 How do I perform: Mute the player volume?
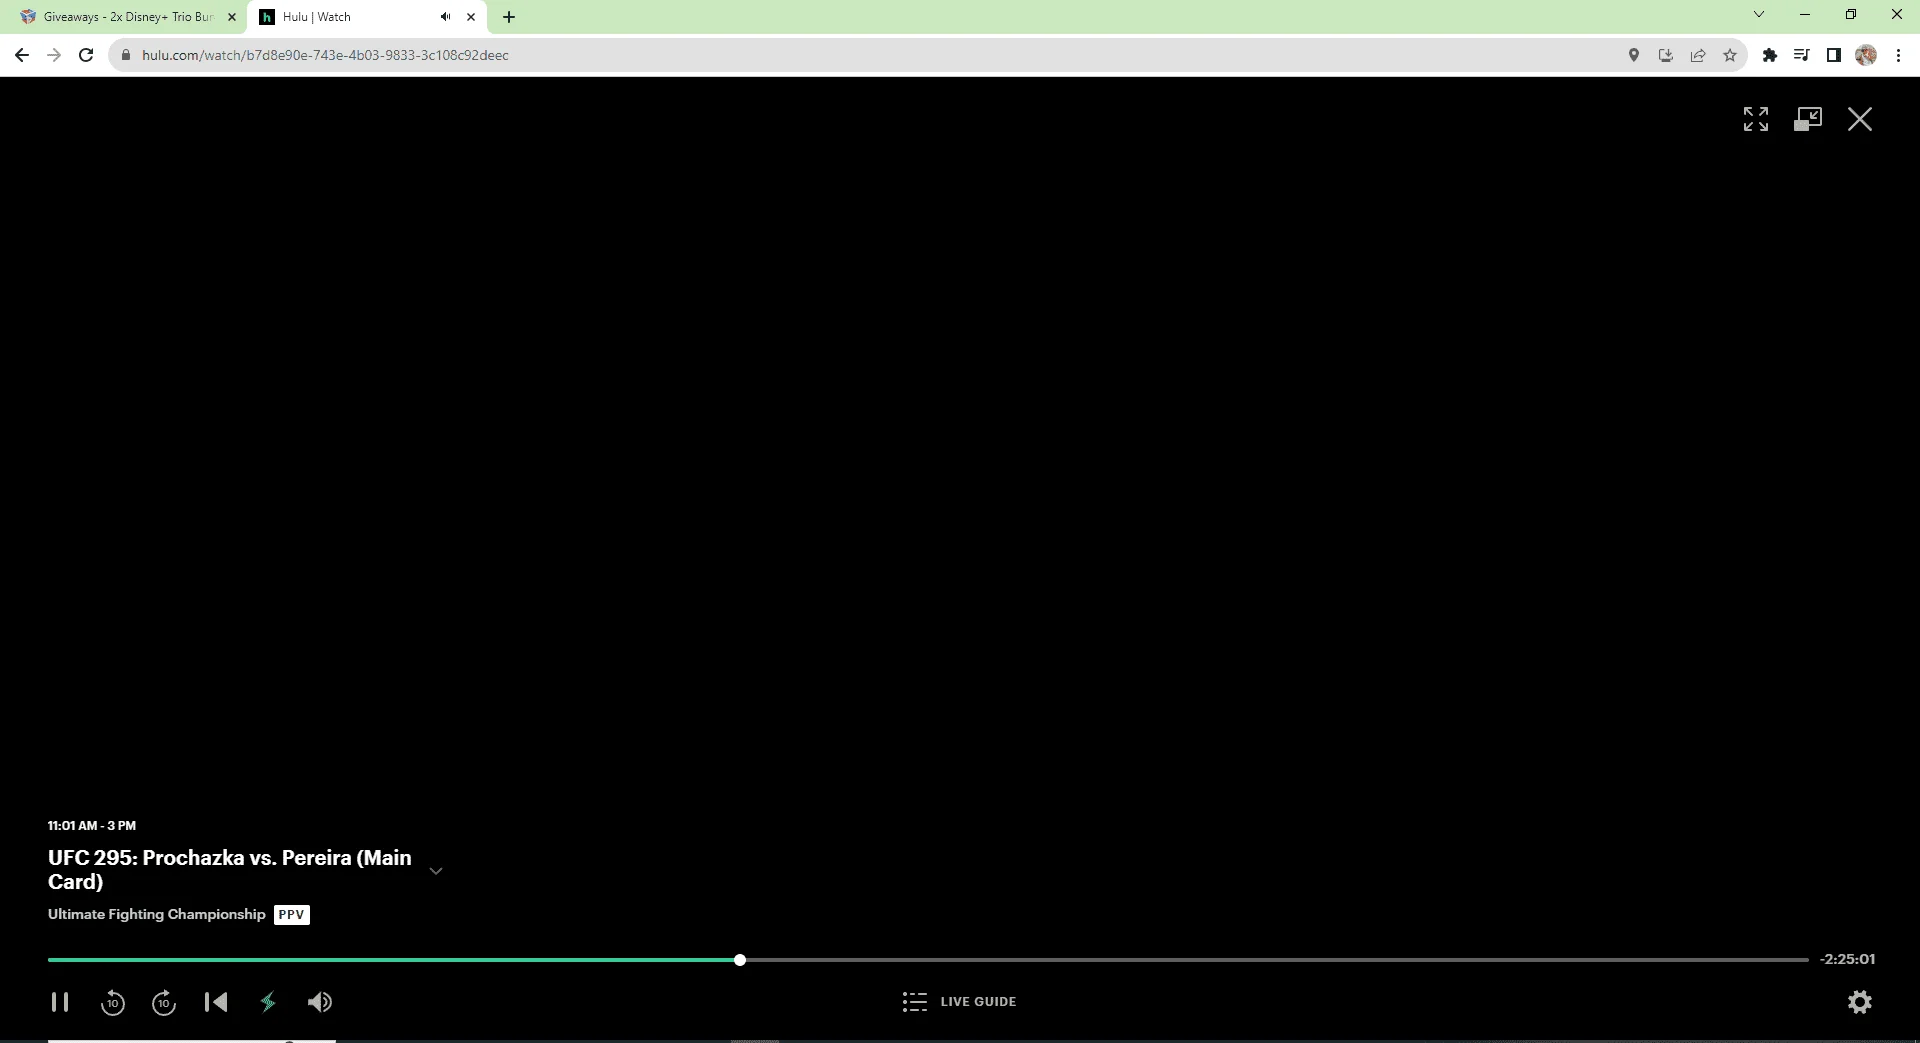tap(320, 1002)
